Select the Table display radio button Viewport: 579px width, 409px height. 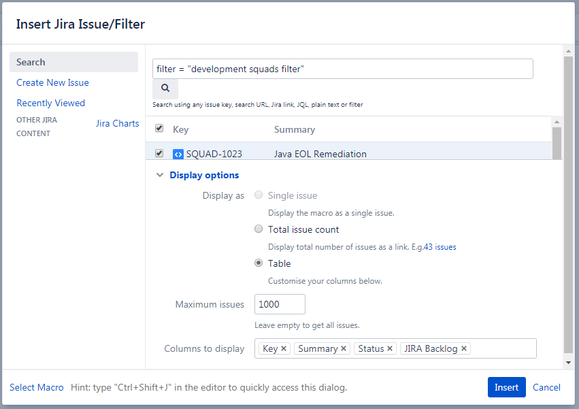258,263
